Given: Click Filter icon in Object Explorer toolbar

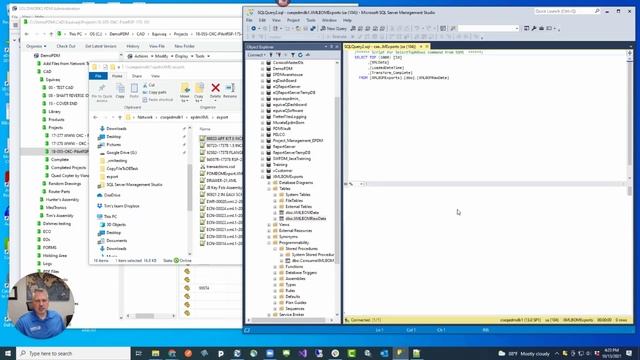Looking at the screenshot, I should coord(293,55).
